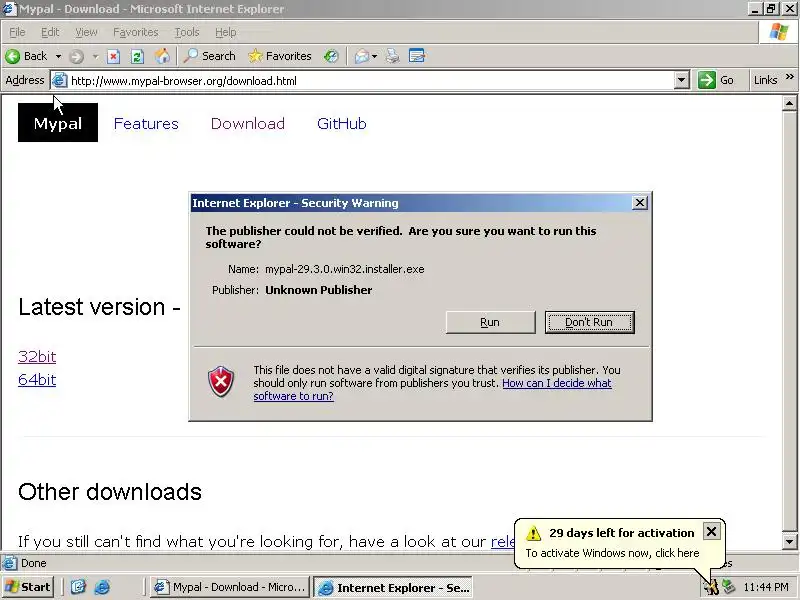Click the Don't Run button
800x600 pixels.
[589, 322]
